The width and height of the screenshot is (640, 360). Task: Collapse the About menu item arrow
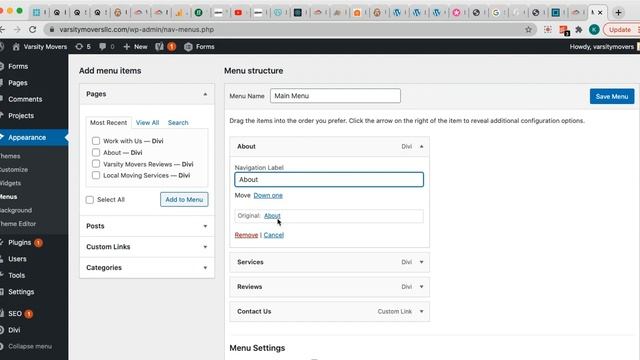[422, 146]
